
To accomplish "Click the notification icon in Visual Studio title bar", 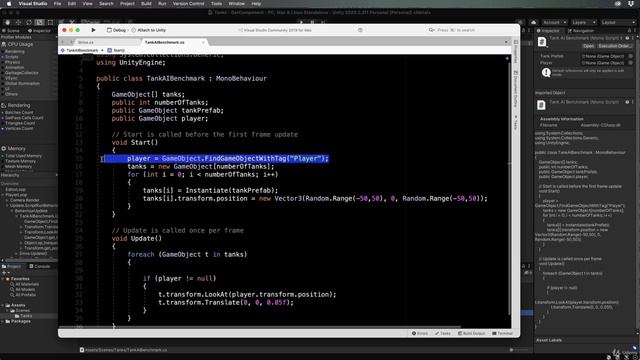I will [360, 30].
